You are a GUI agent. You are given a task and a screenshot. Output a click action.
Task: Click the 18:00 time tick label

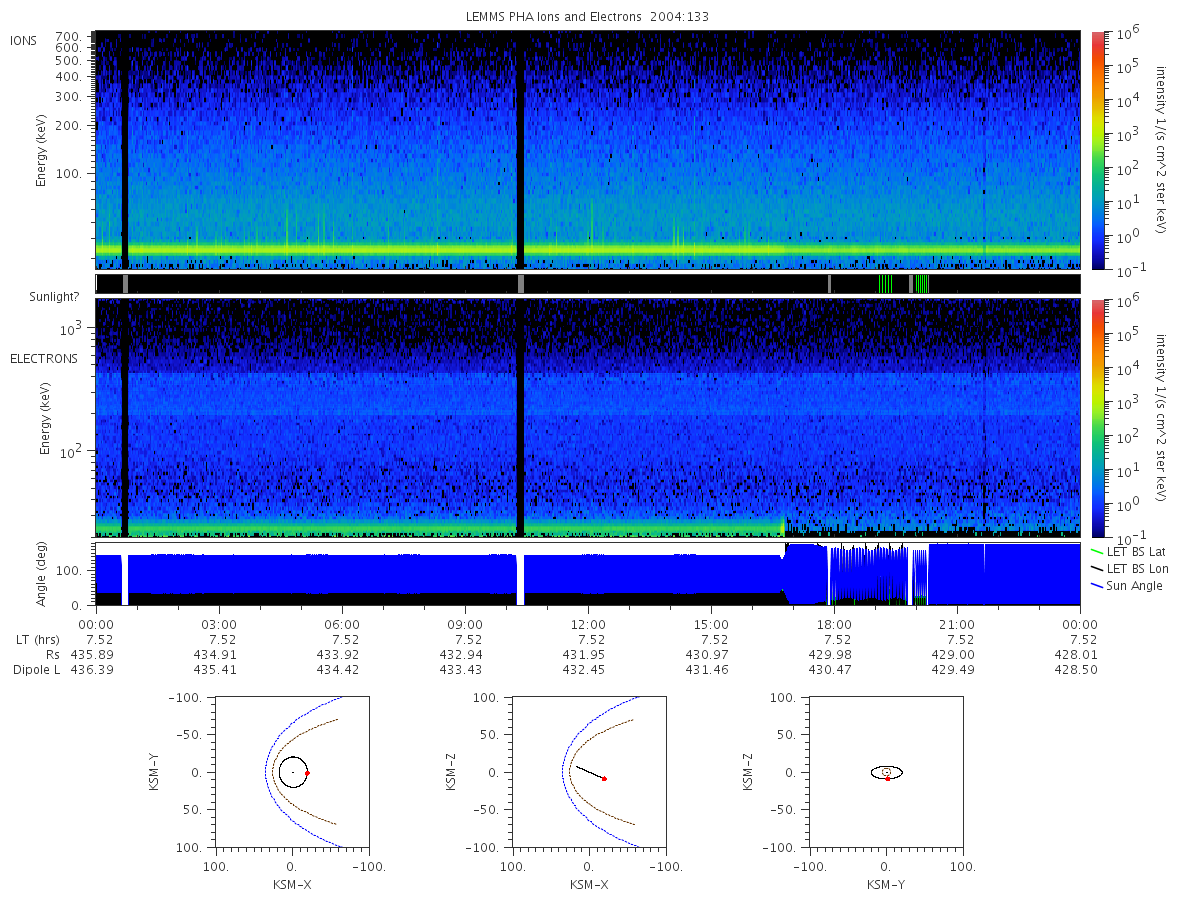[x=834, y=624]
